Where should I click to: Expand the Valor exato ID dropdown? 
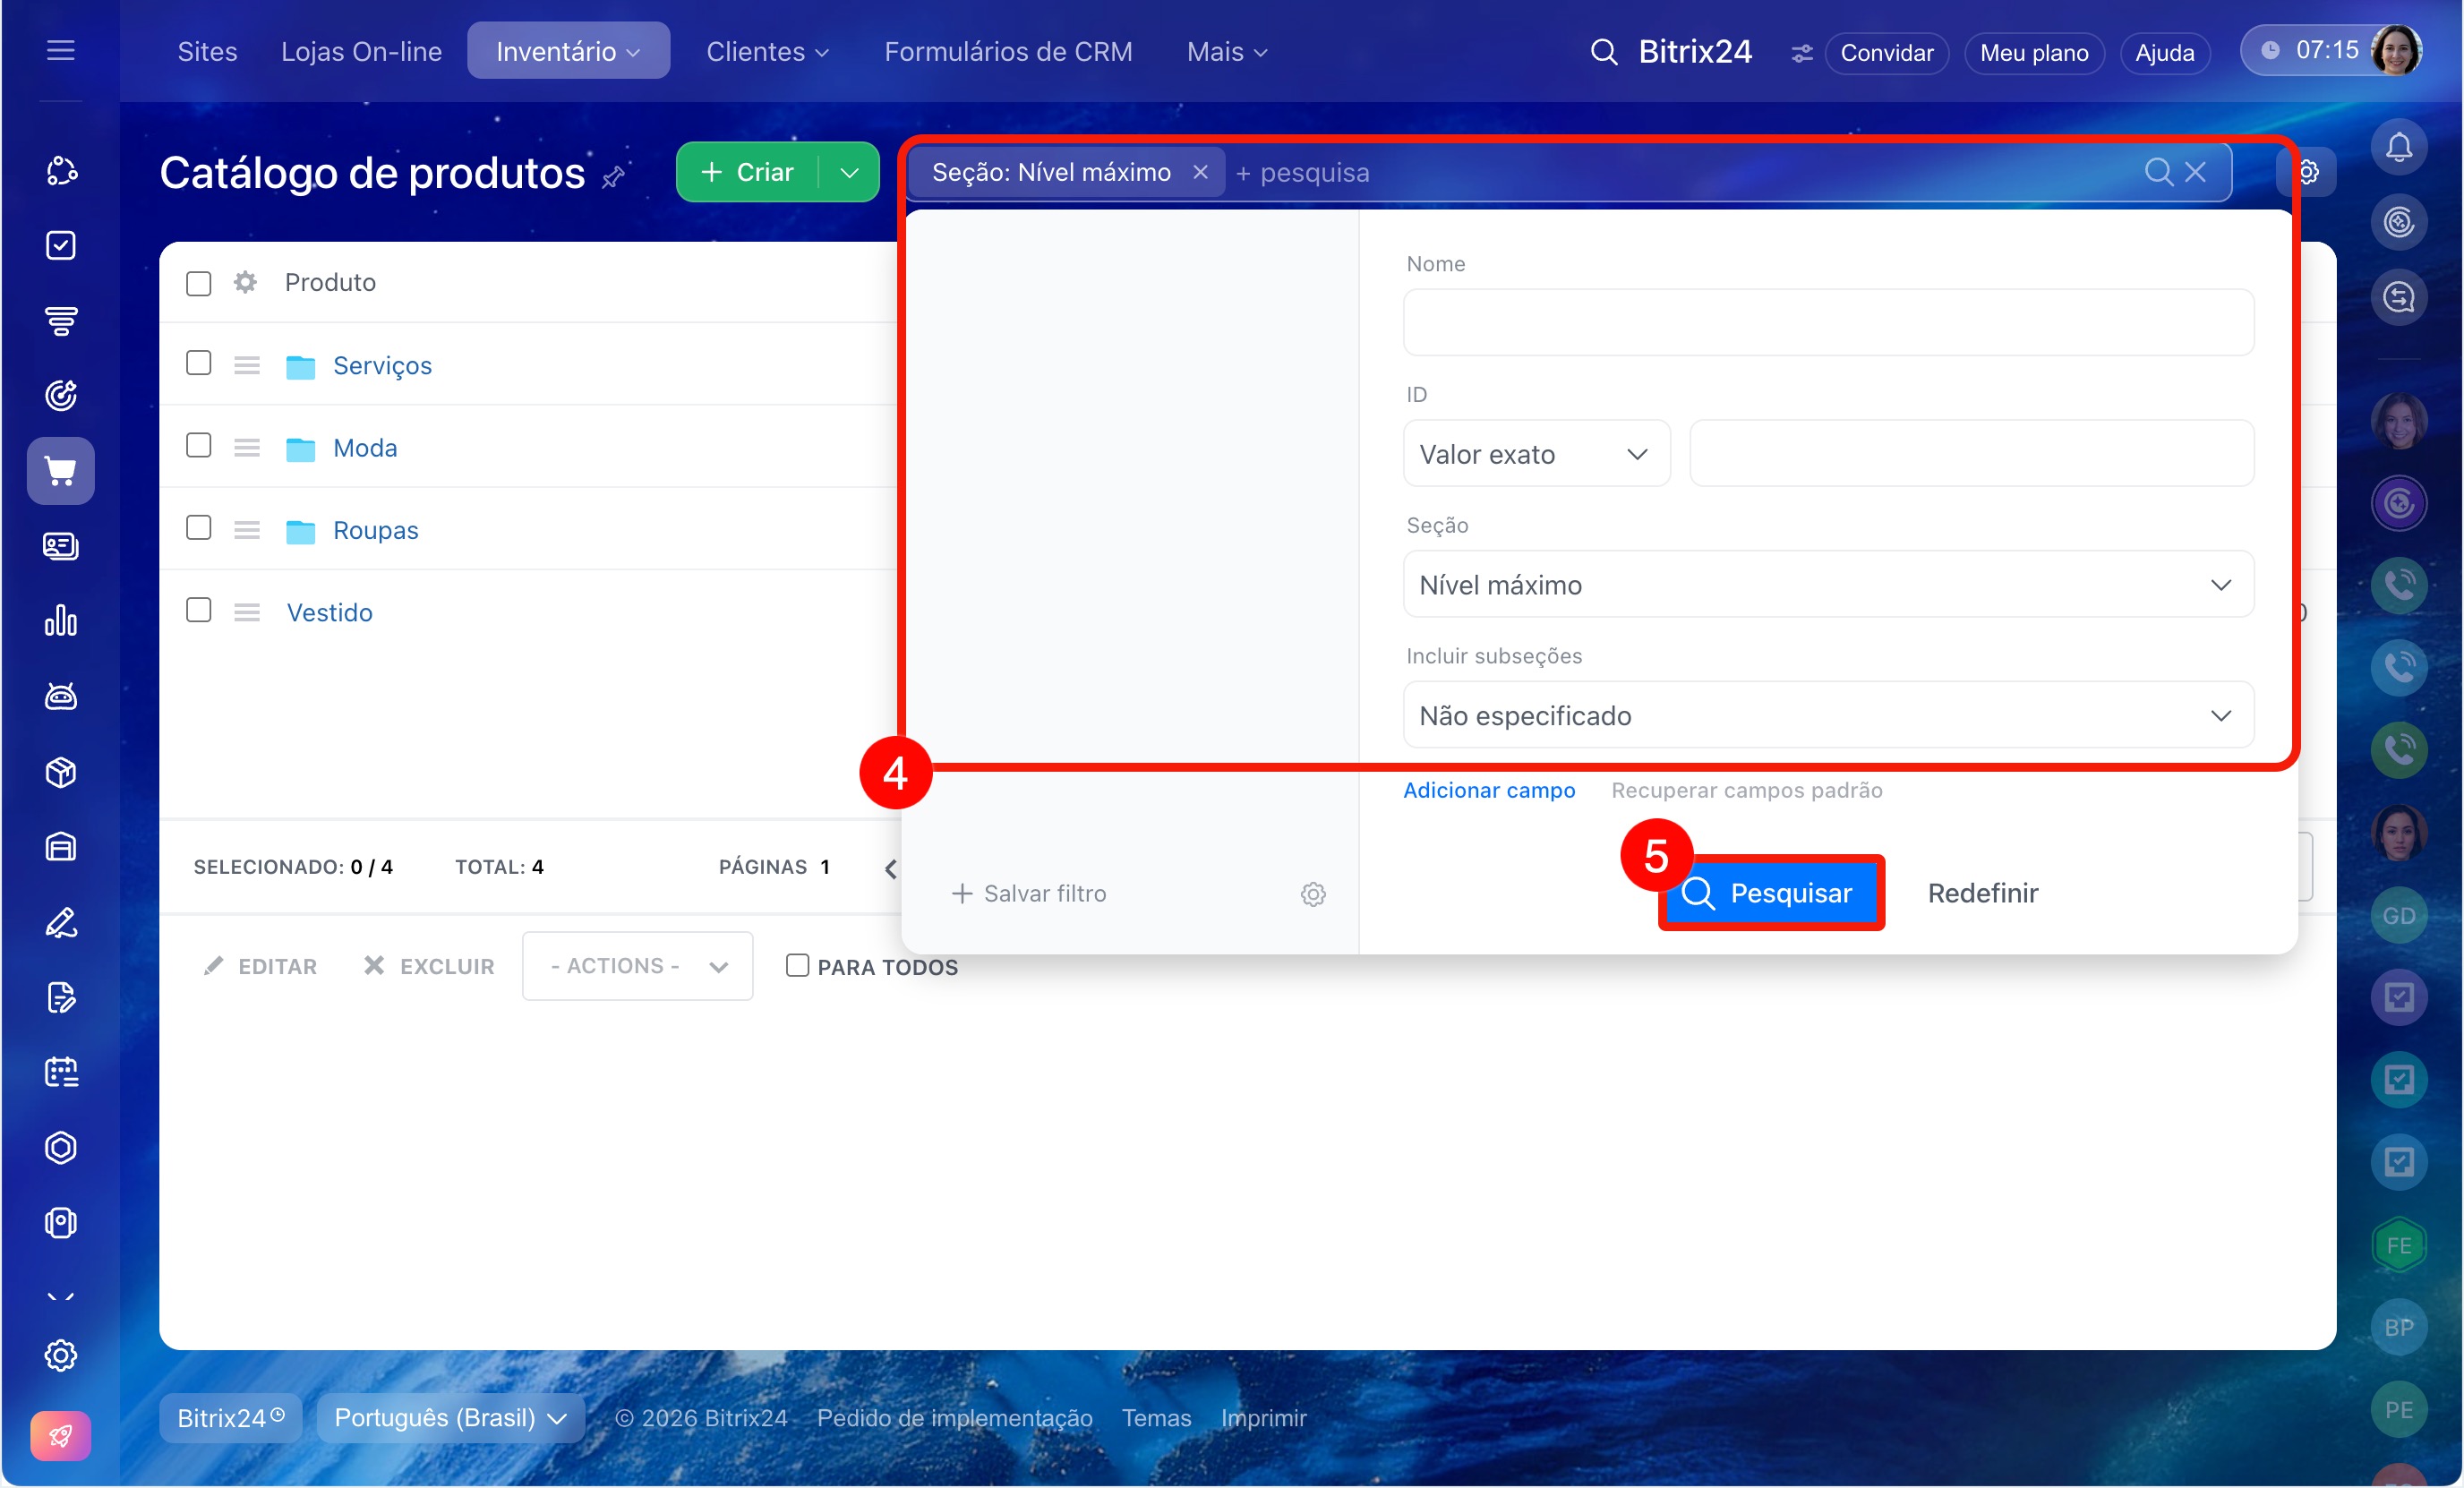point(1536,454)
